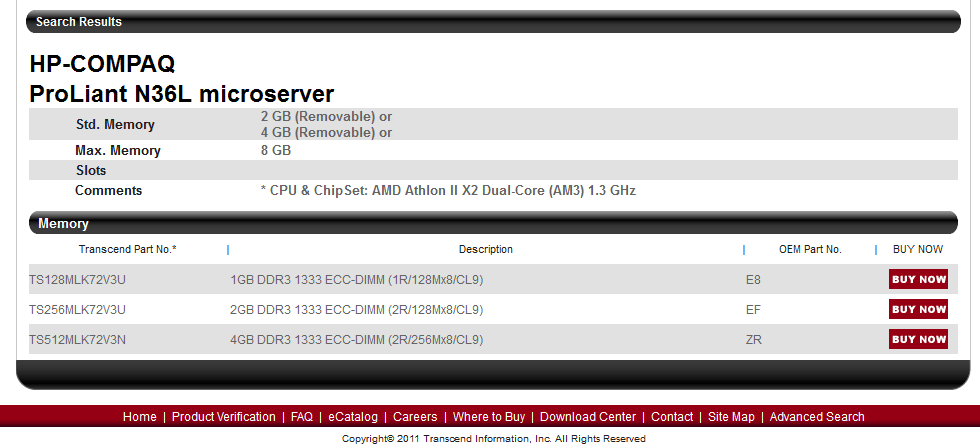The width and height of the screenshot is (980, 445).
Task: Click the AMD Athlon II X2 comment text
Action: pyautogui.click(x=448, y=191)
